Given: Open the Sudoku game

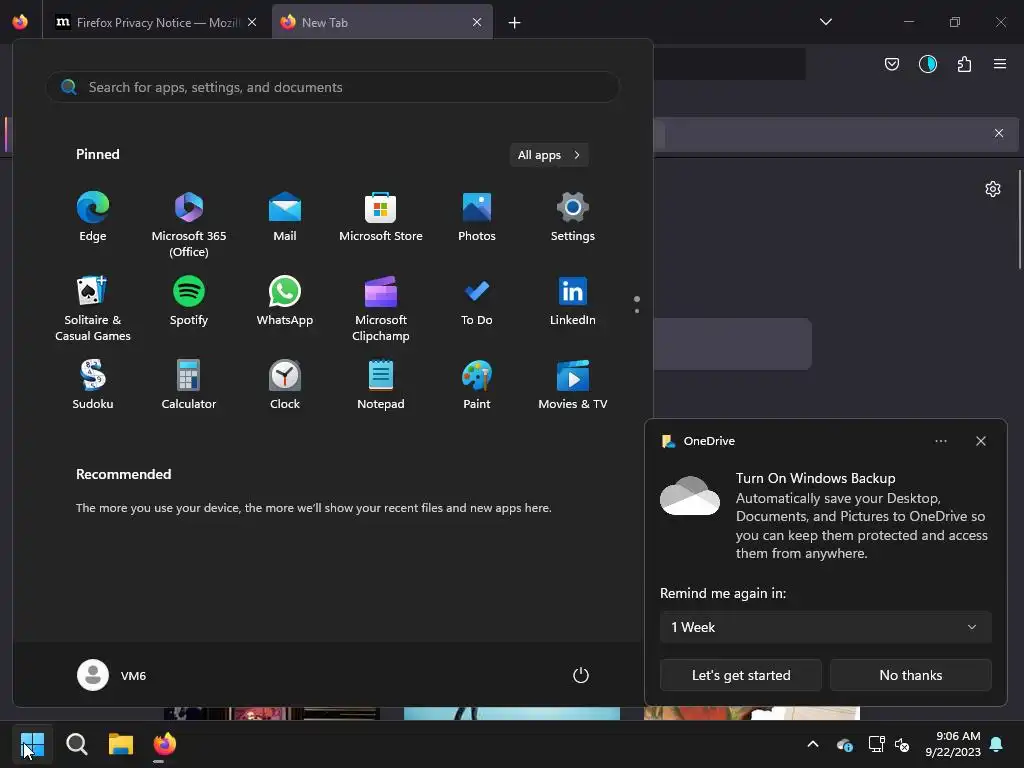Looking at the screenshot, I should coord(93,385).
